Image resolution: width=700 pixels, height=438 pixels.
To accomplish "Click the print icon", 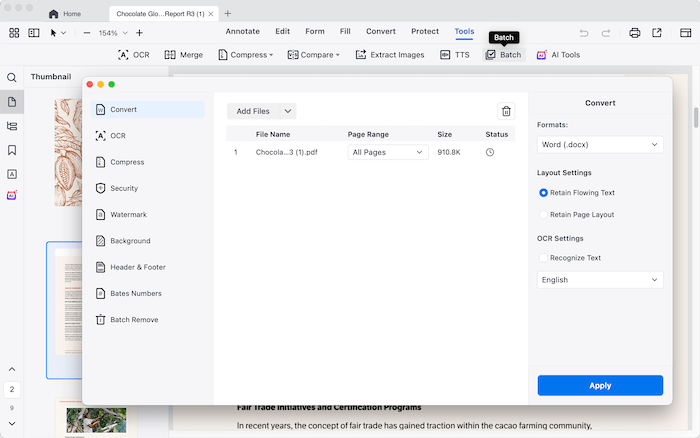I will (x=634, y=32).
